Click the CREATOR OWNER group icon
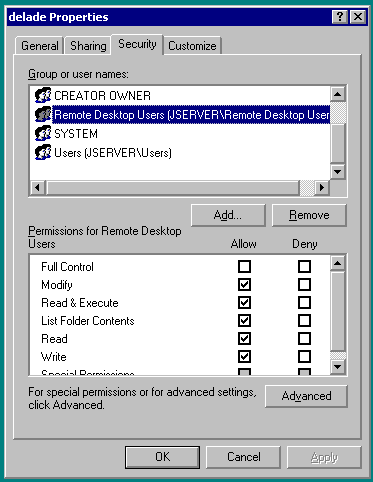Viewport: 373px width, 482px height. (x=43, y=95)
